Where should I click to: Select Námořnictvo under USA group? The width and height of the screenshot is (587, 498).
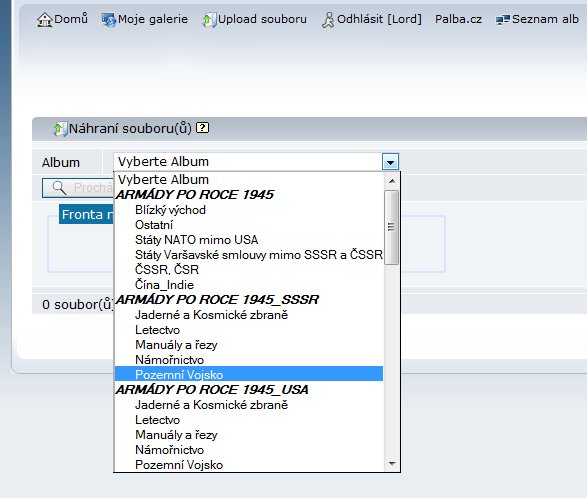[249, 450]
